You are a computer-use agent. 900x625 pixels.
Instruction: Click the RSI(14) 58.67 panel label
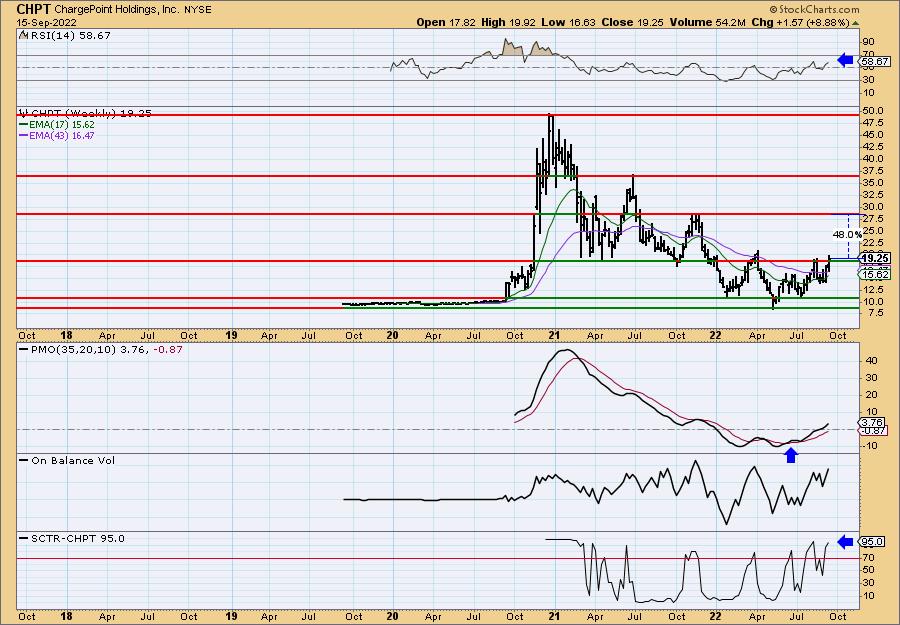coord(69,36)
